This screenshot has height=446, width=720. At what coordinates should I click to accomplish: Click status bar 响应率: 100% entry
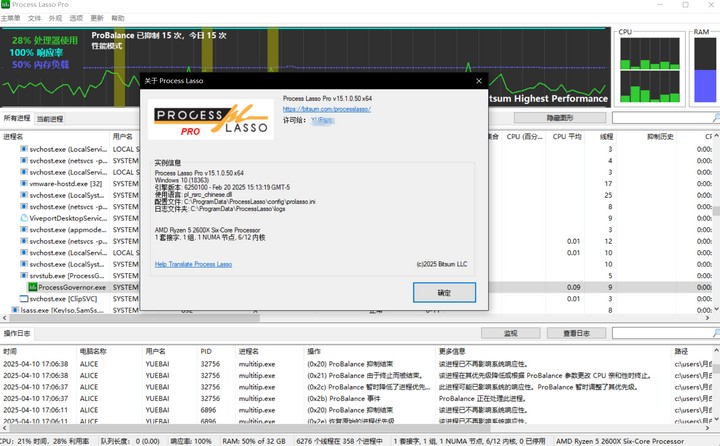tap(191, 441)
